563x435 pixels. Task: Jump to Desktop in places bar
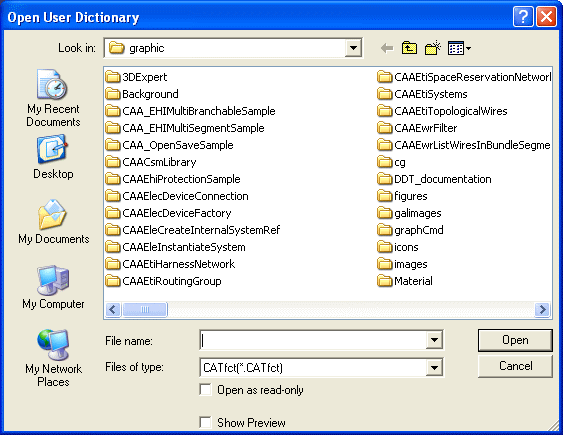[53, 157]
